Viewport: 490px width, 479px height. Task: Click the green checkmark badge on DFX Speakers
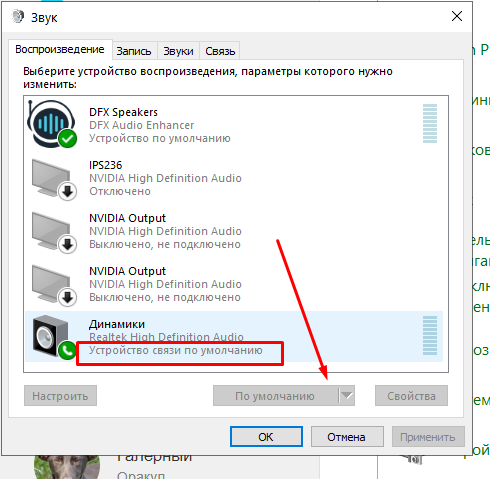point(68,138)
